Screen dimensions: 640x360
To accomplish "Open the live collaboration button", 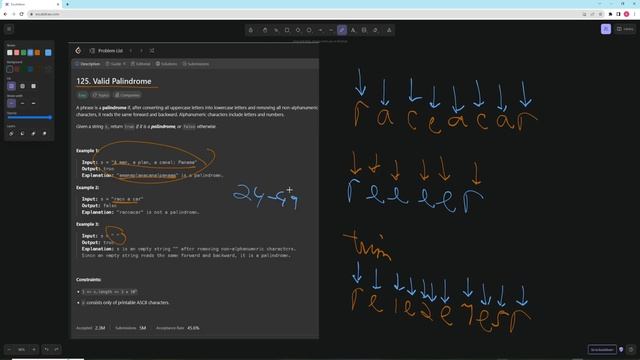I will (x=606, y=29).
